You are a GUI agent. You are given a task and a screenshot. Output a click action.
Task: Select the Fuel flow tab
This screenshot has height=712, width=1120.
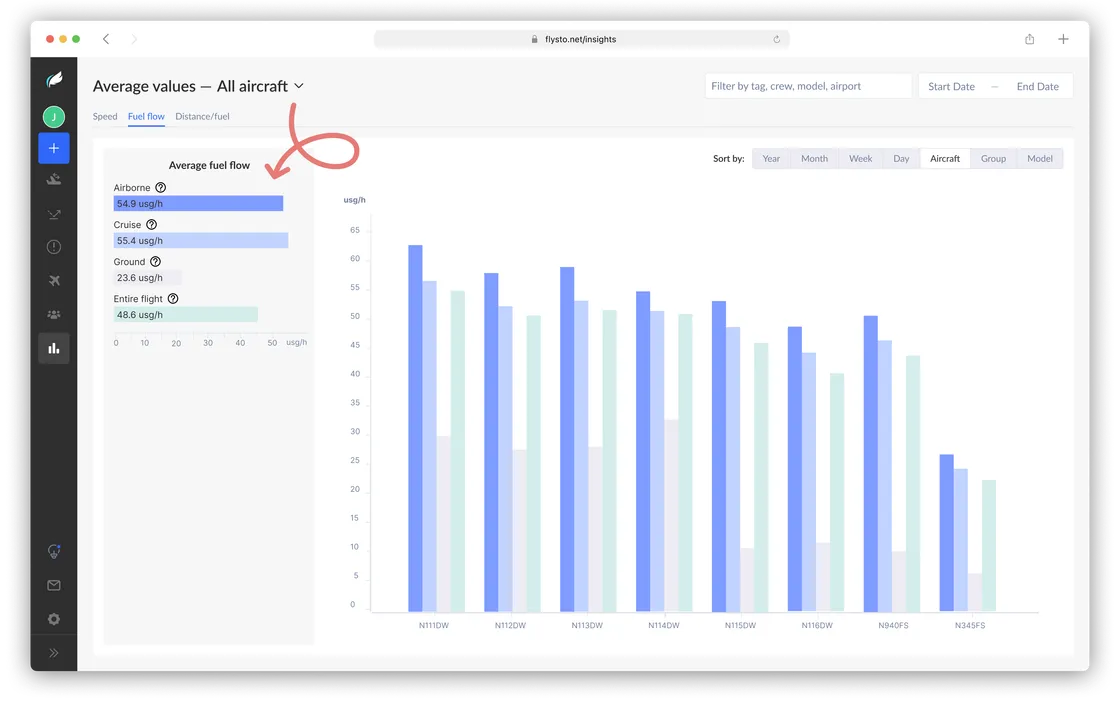point(146,116)
